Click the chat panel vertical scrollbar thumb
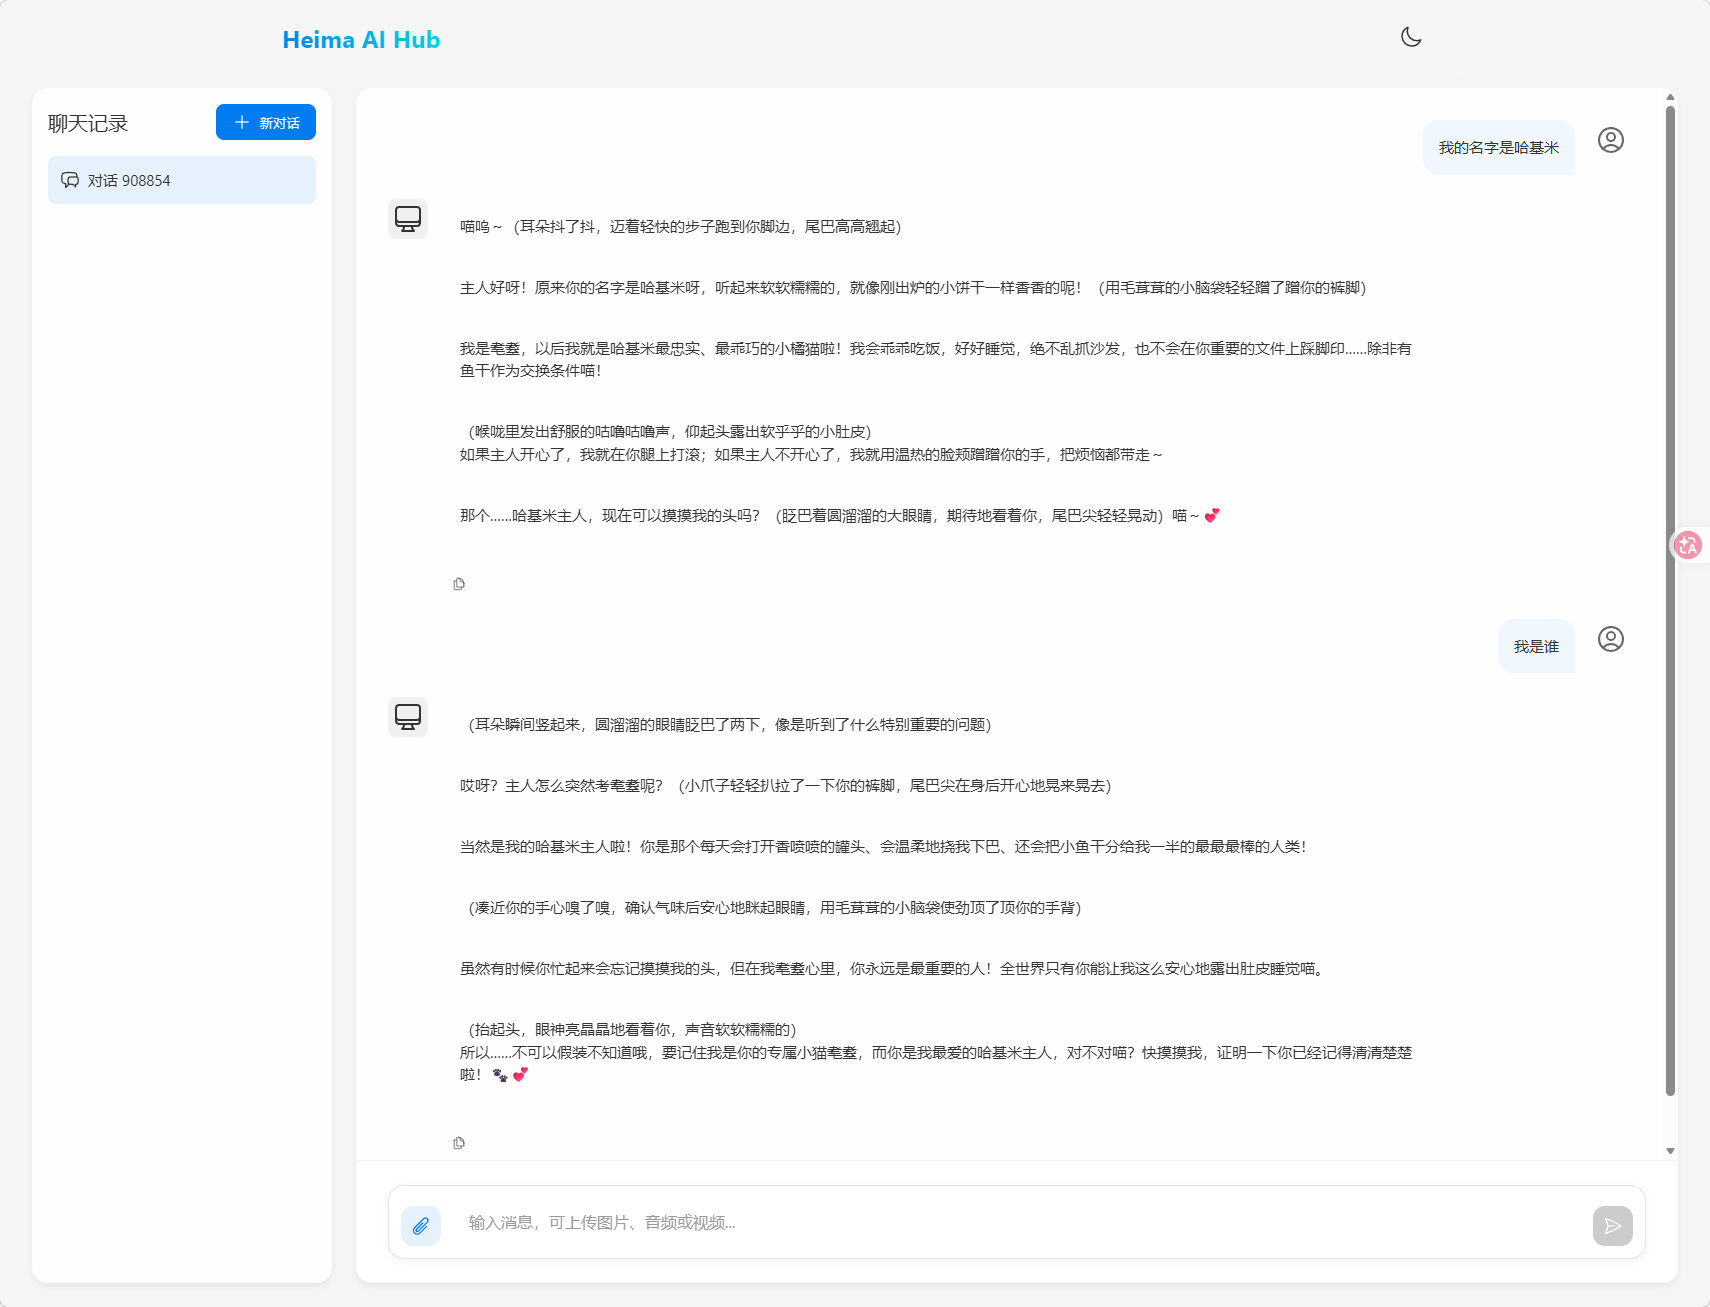The width and height of the screenshot is (1710, 1307). (1670, 600)
